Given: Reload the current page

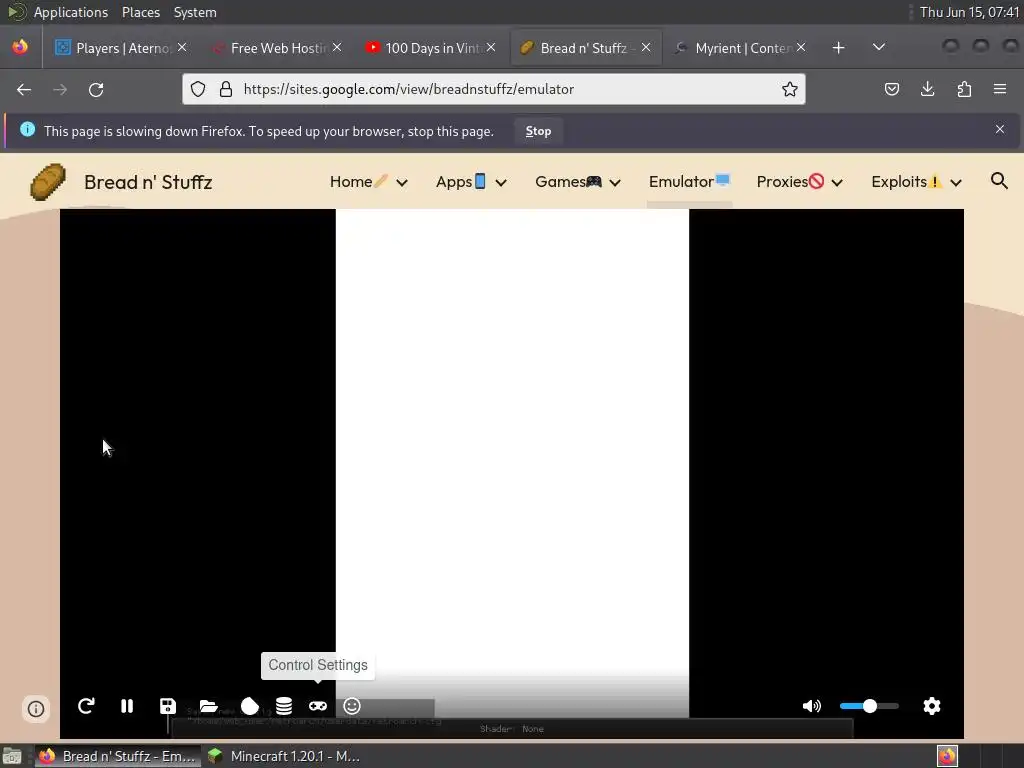Looking at the screenshot, I should point(96,89).
